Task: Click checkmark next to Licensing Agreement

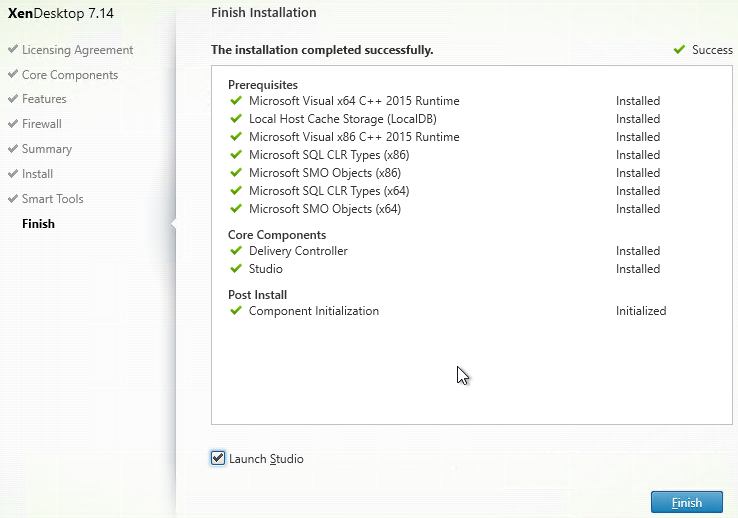Action: pyautogui.click(x=13, y=49)
